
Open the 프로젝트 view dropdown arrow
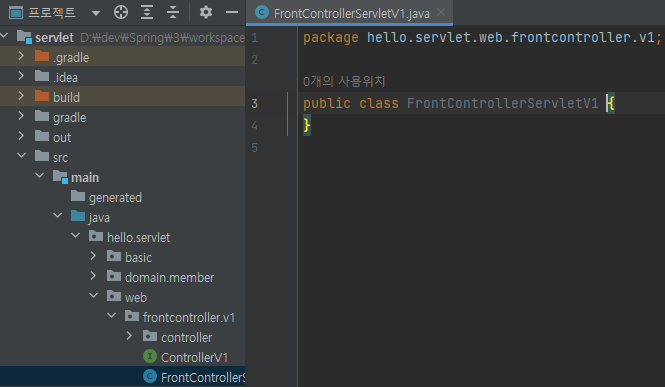point(96,13)
